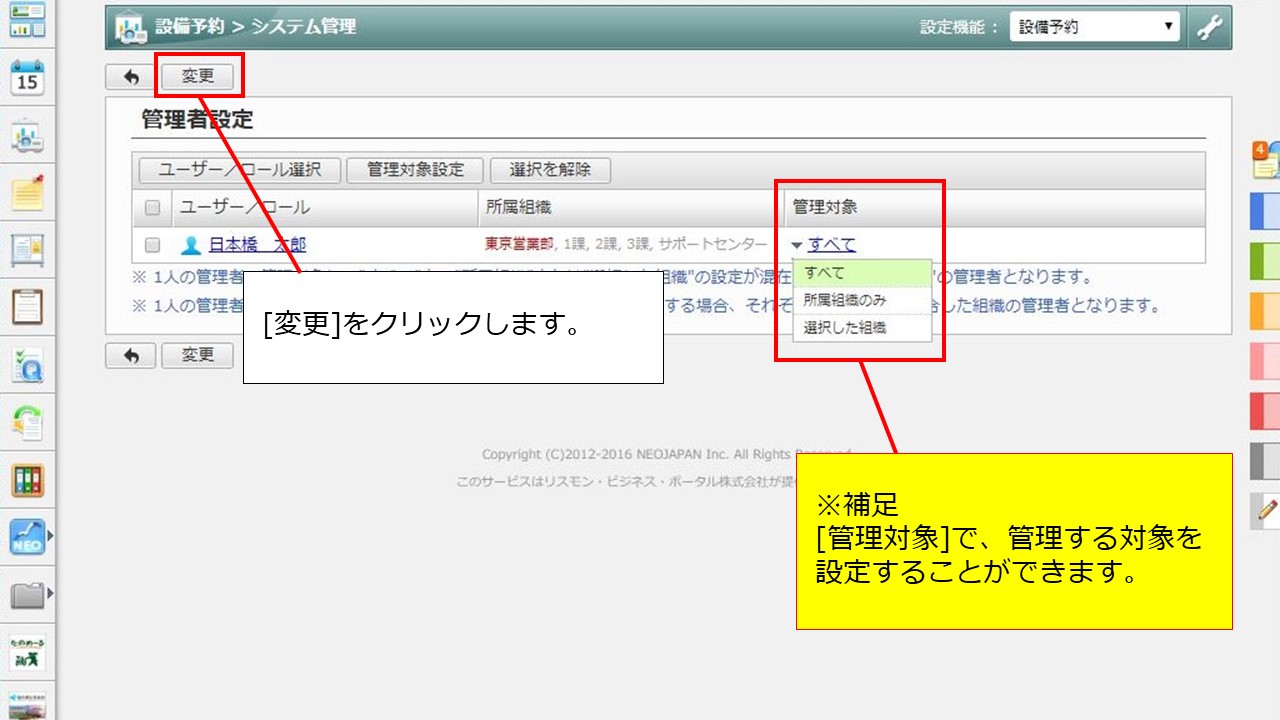Expand the NEO chart icon submenu arrow
This screenshot has width=1280, height=720.
[50, 538]
